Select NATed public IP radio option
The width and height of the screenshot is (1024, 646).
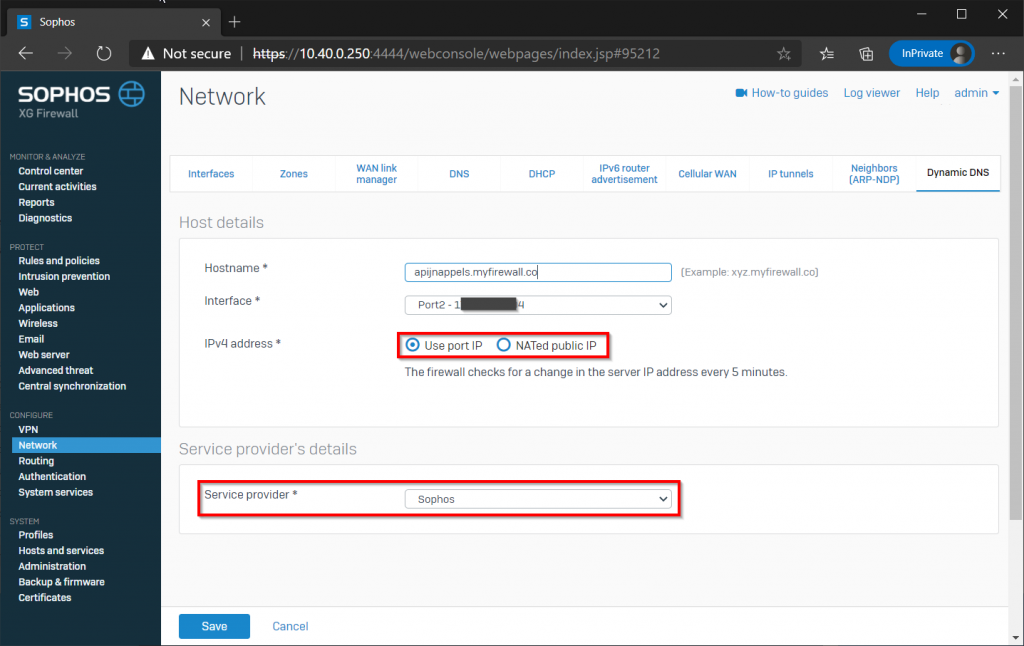tap(504, 345)
